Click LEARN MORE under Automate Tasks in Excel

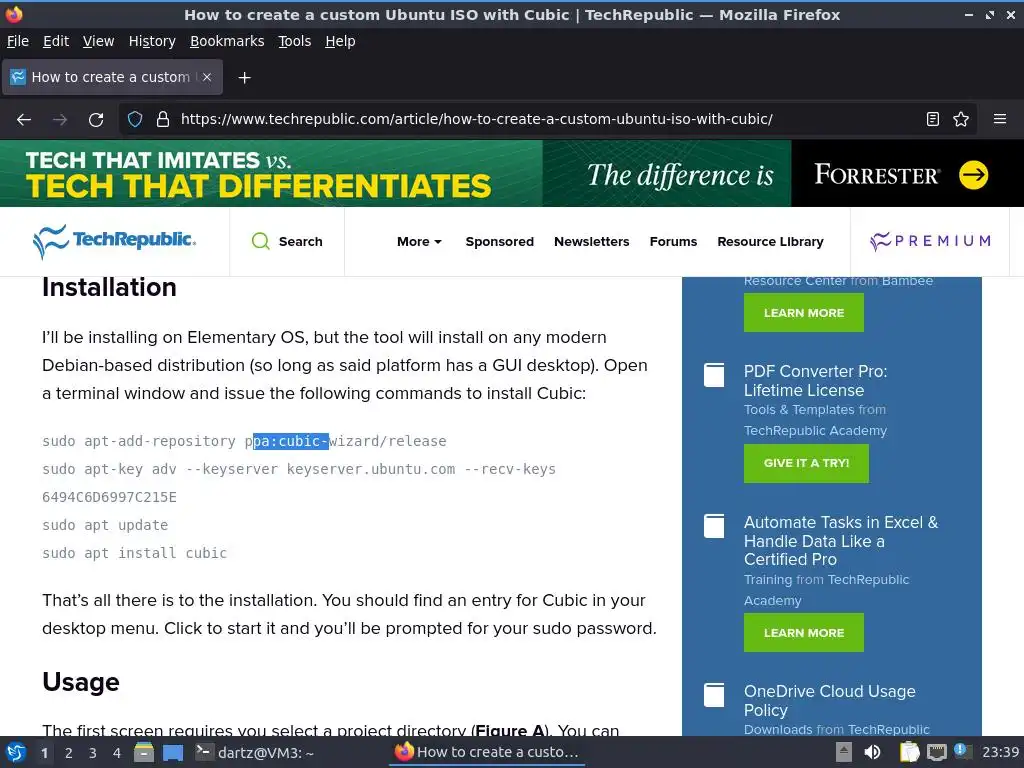804,633
